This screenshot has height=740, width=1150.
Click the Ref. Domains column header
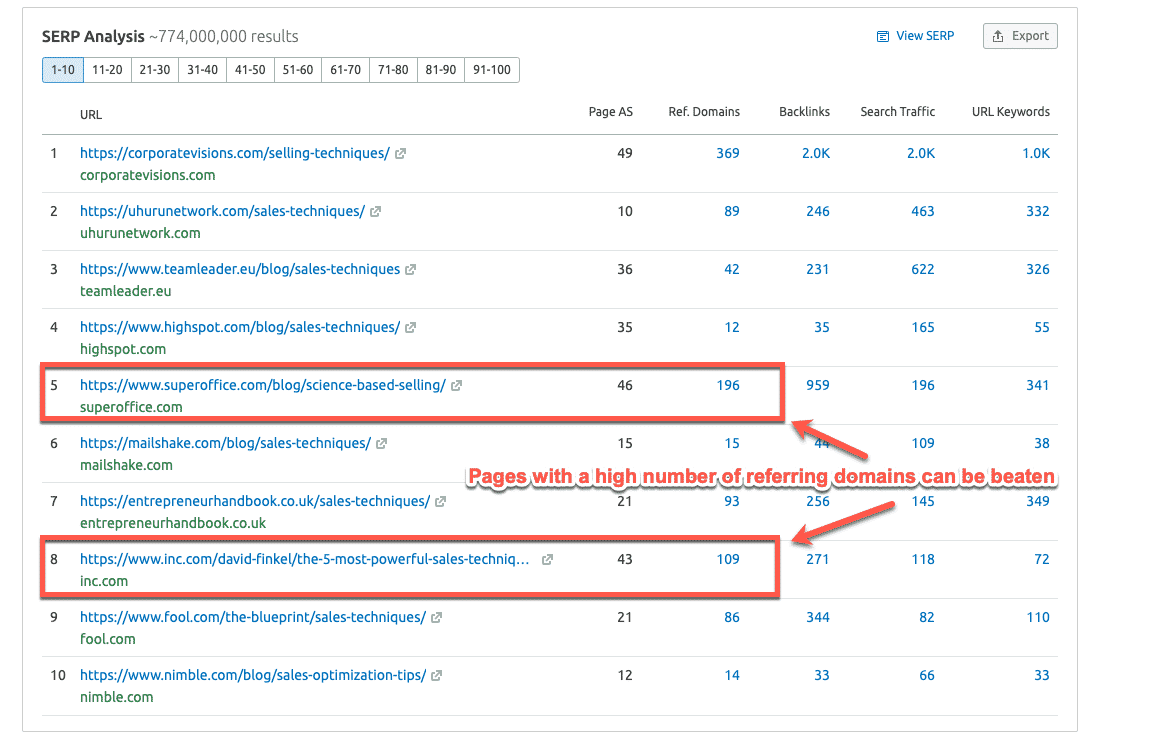point(704,112)
